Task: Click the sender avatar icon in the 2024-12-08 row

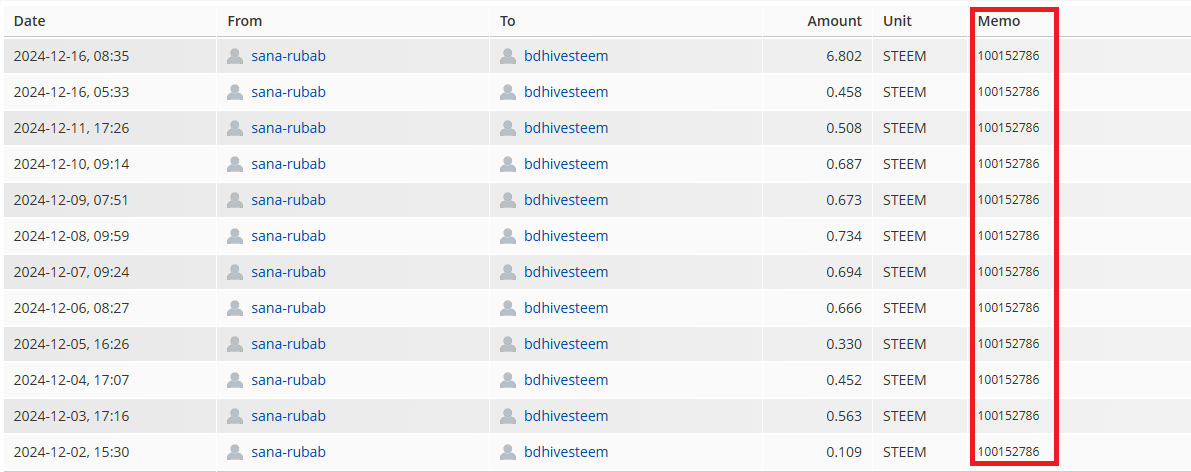Action: [x=235, y=236]
